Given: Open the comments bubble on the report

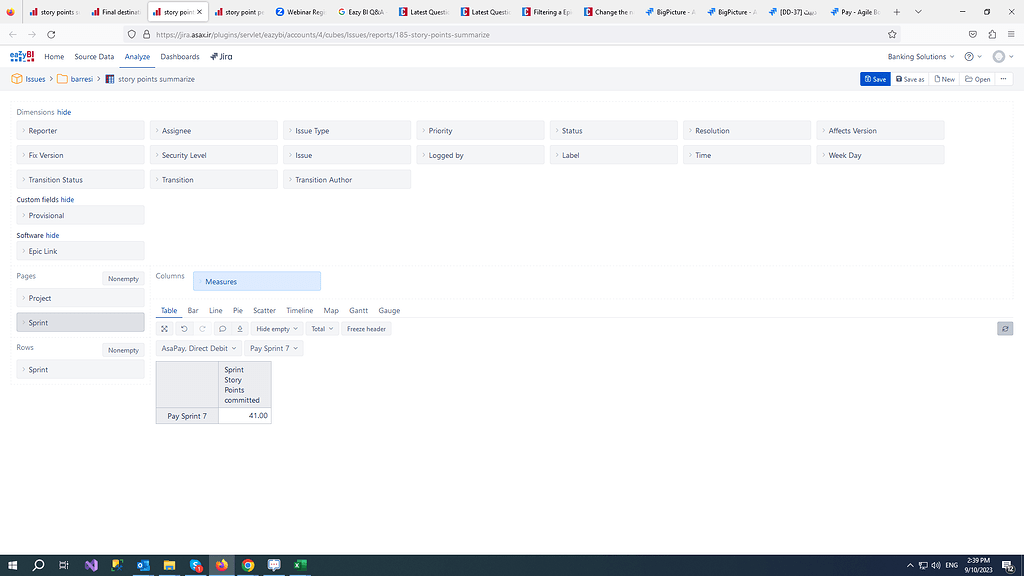Looking at the screenshot, I should coord(222,328).
